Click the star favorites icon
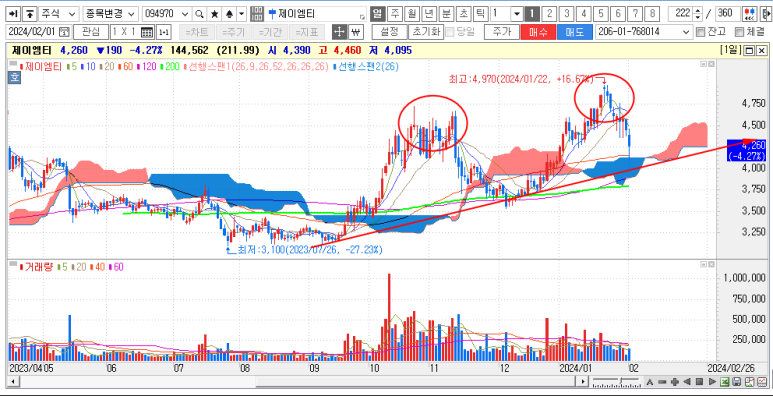Image resolution: width=773 pixels, height=396 pixels. click(x=214, y=13)
